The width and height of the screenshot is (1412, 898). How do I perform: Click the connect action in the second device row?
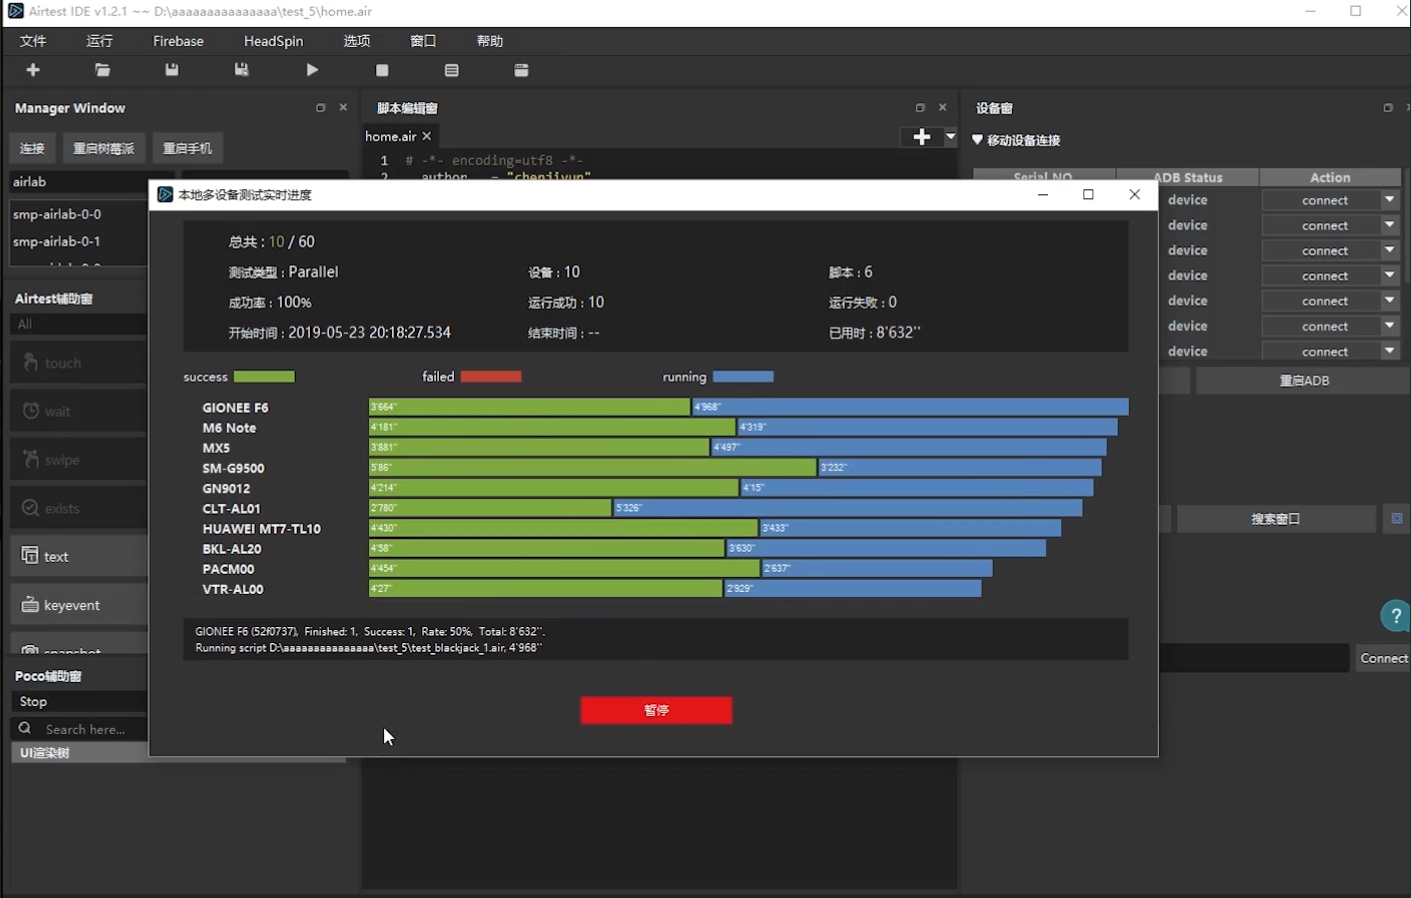(1325, 226)
